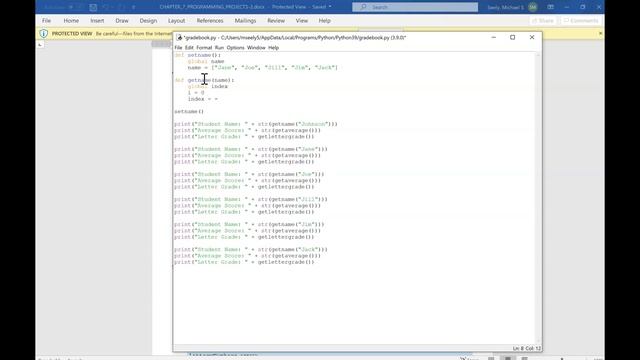Click the Share button in Word
This screenshot has width=640, height=360.
[x=543, y=20]
